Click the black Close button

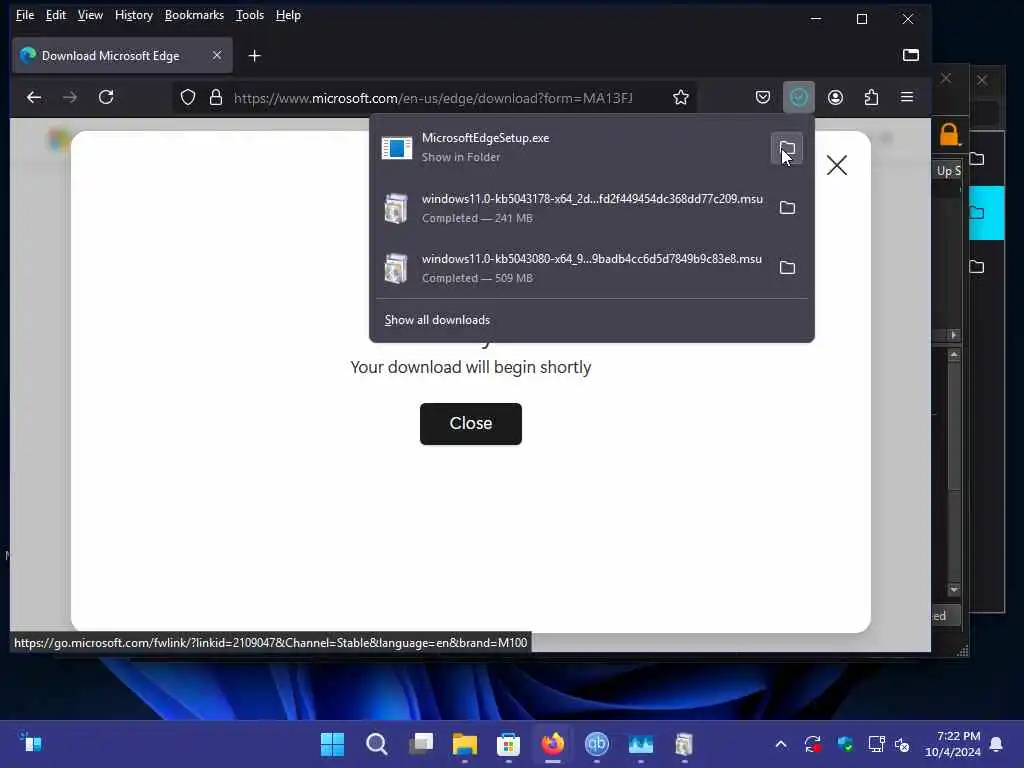click(x=471, y=423)
